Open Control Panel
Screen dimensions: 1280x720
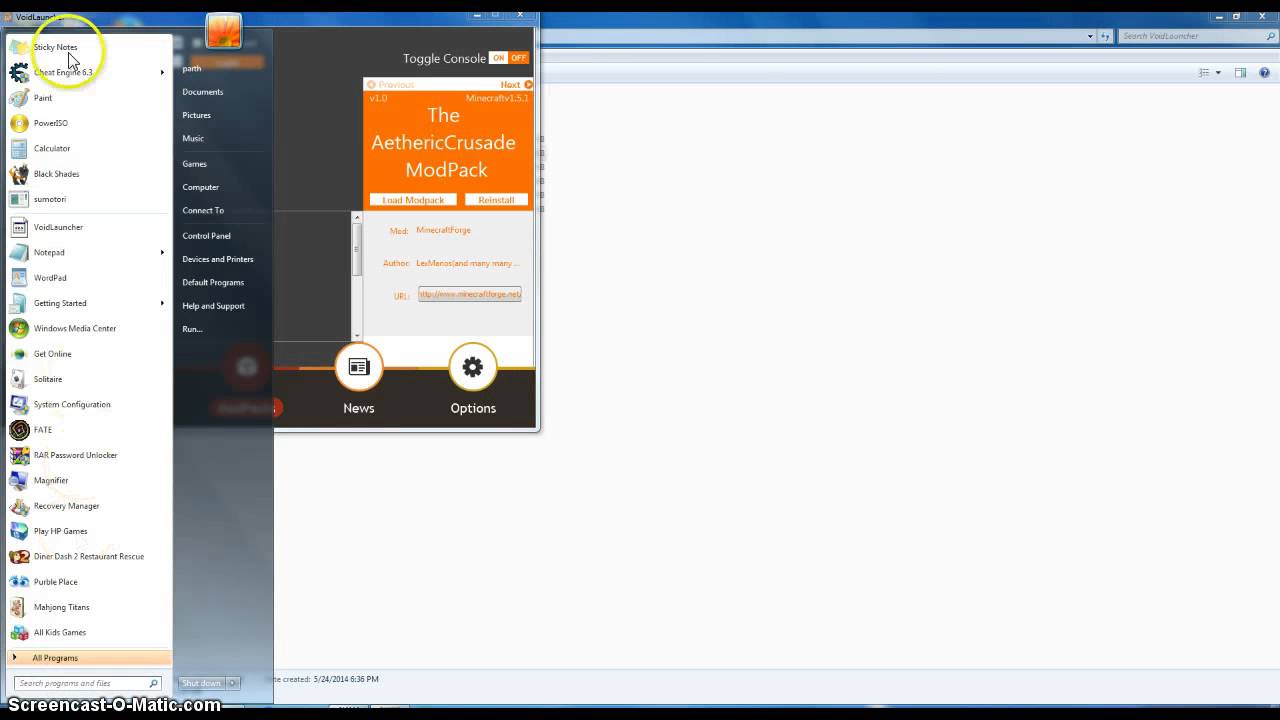coord(207,236)
